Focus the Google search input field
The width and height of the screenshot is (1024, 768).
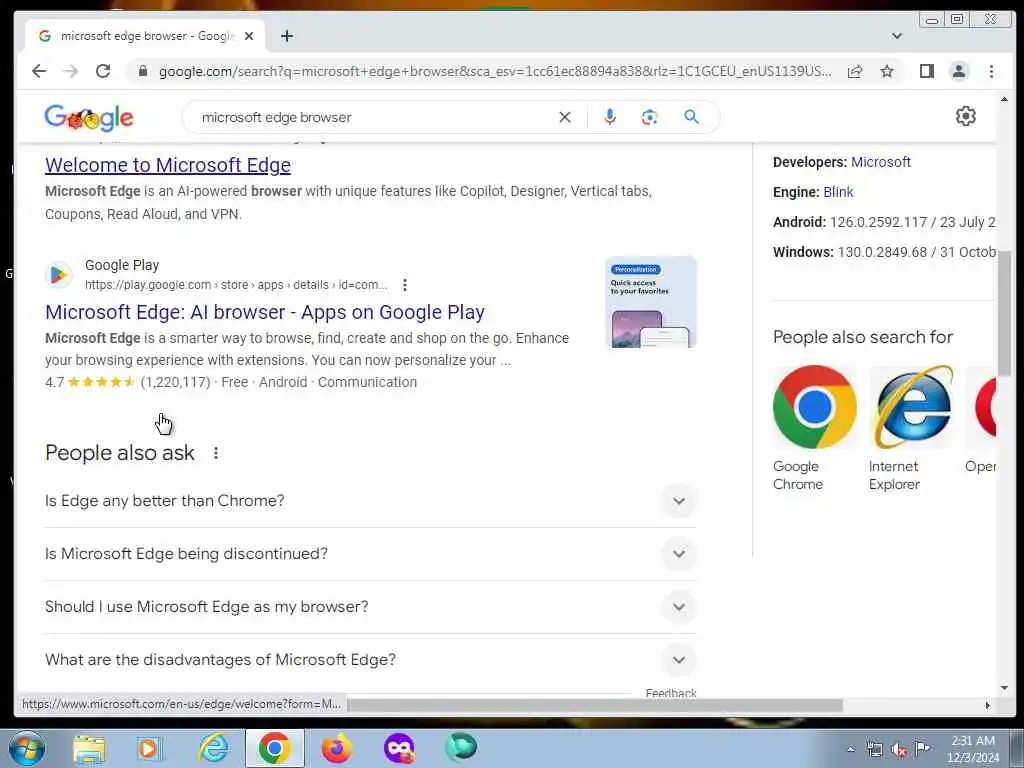point(376,117)
